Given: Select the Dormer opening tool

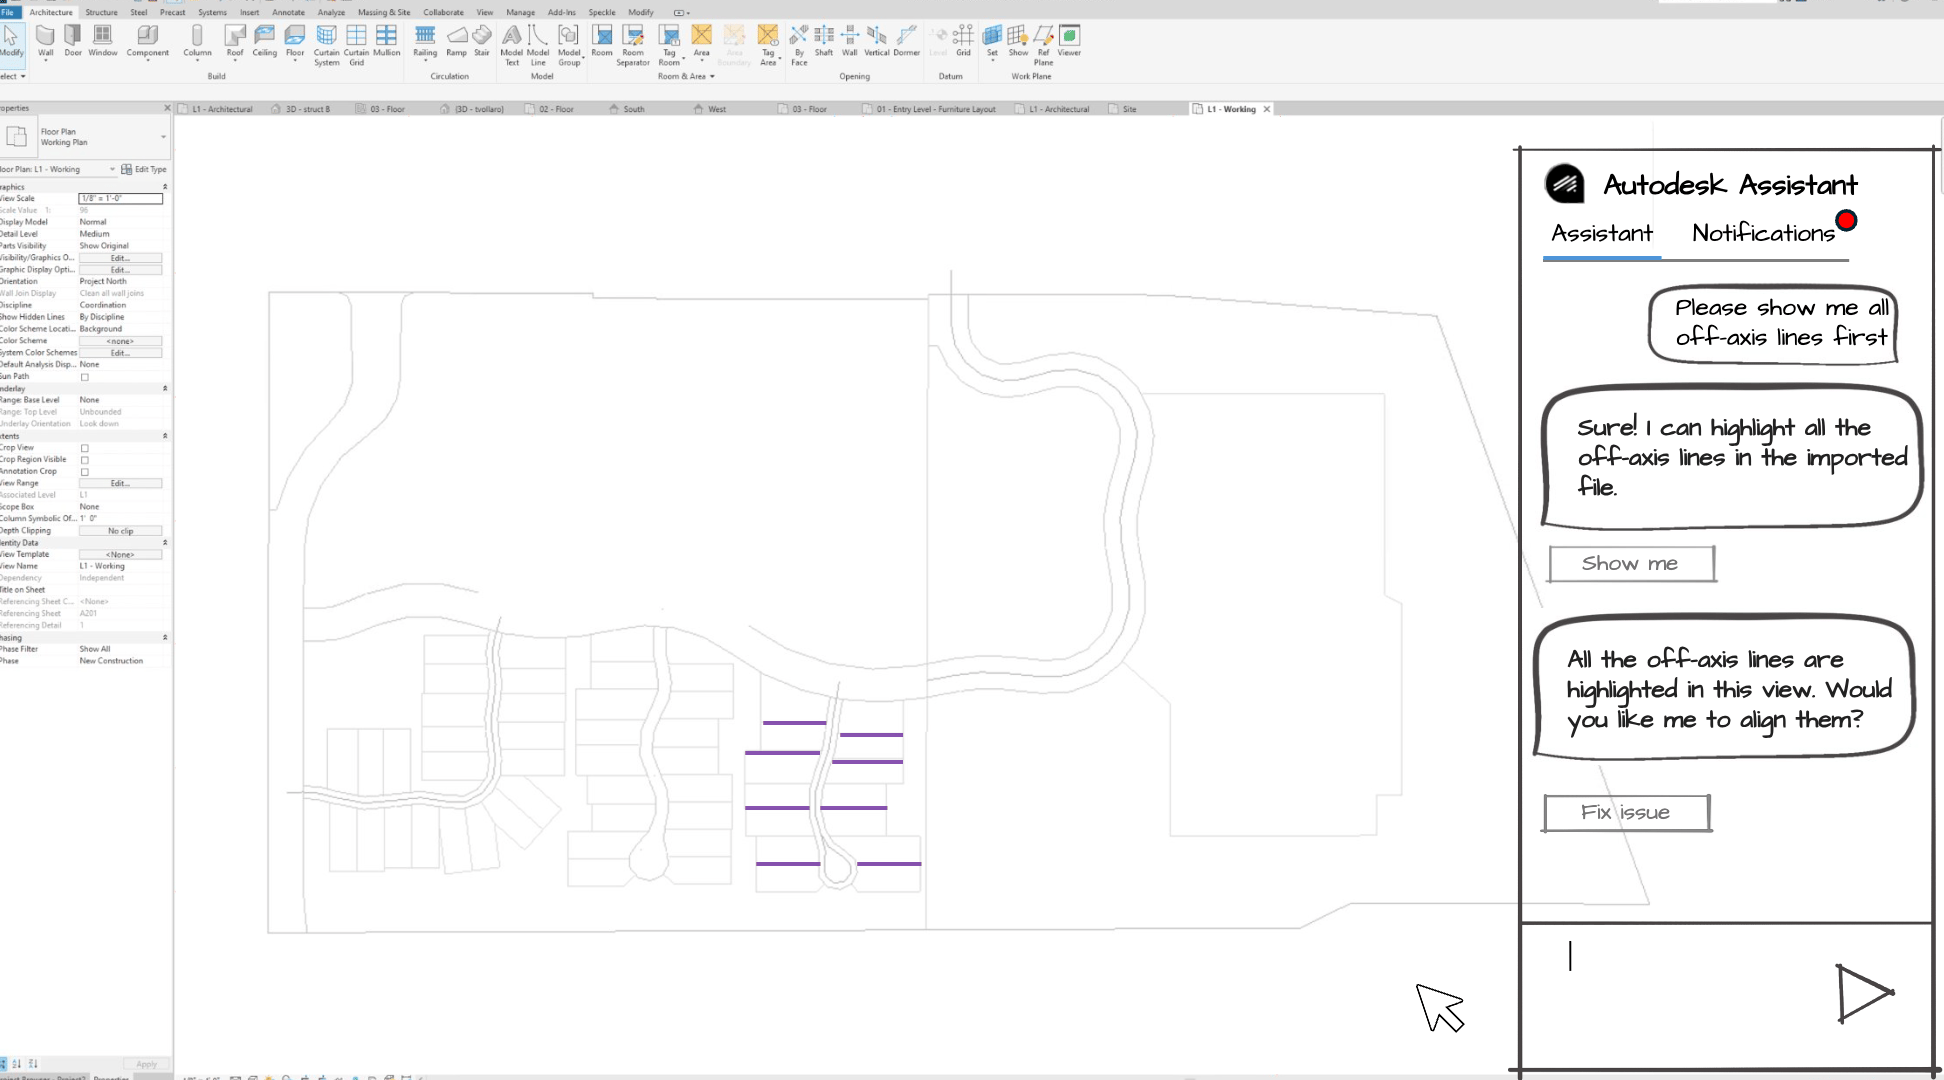Looking at the screenshot, I should coord(906,41).
